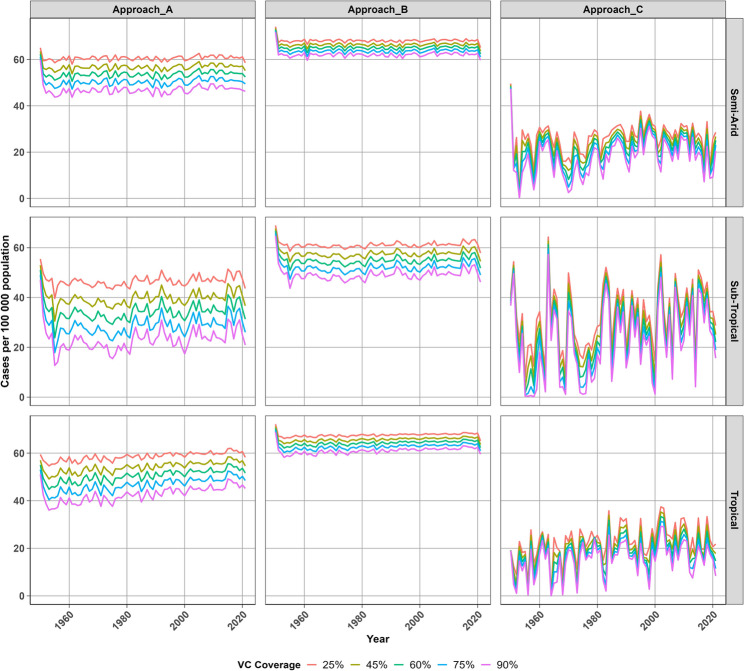Click the magenta 90% legend line key

coord(486,665)
